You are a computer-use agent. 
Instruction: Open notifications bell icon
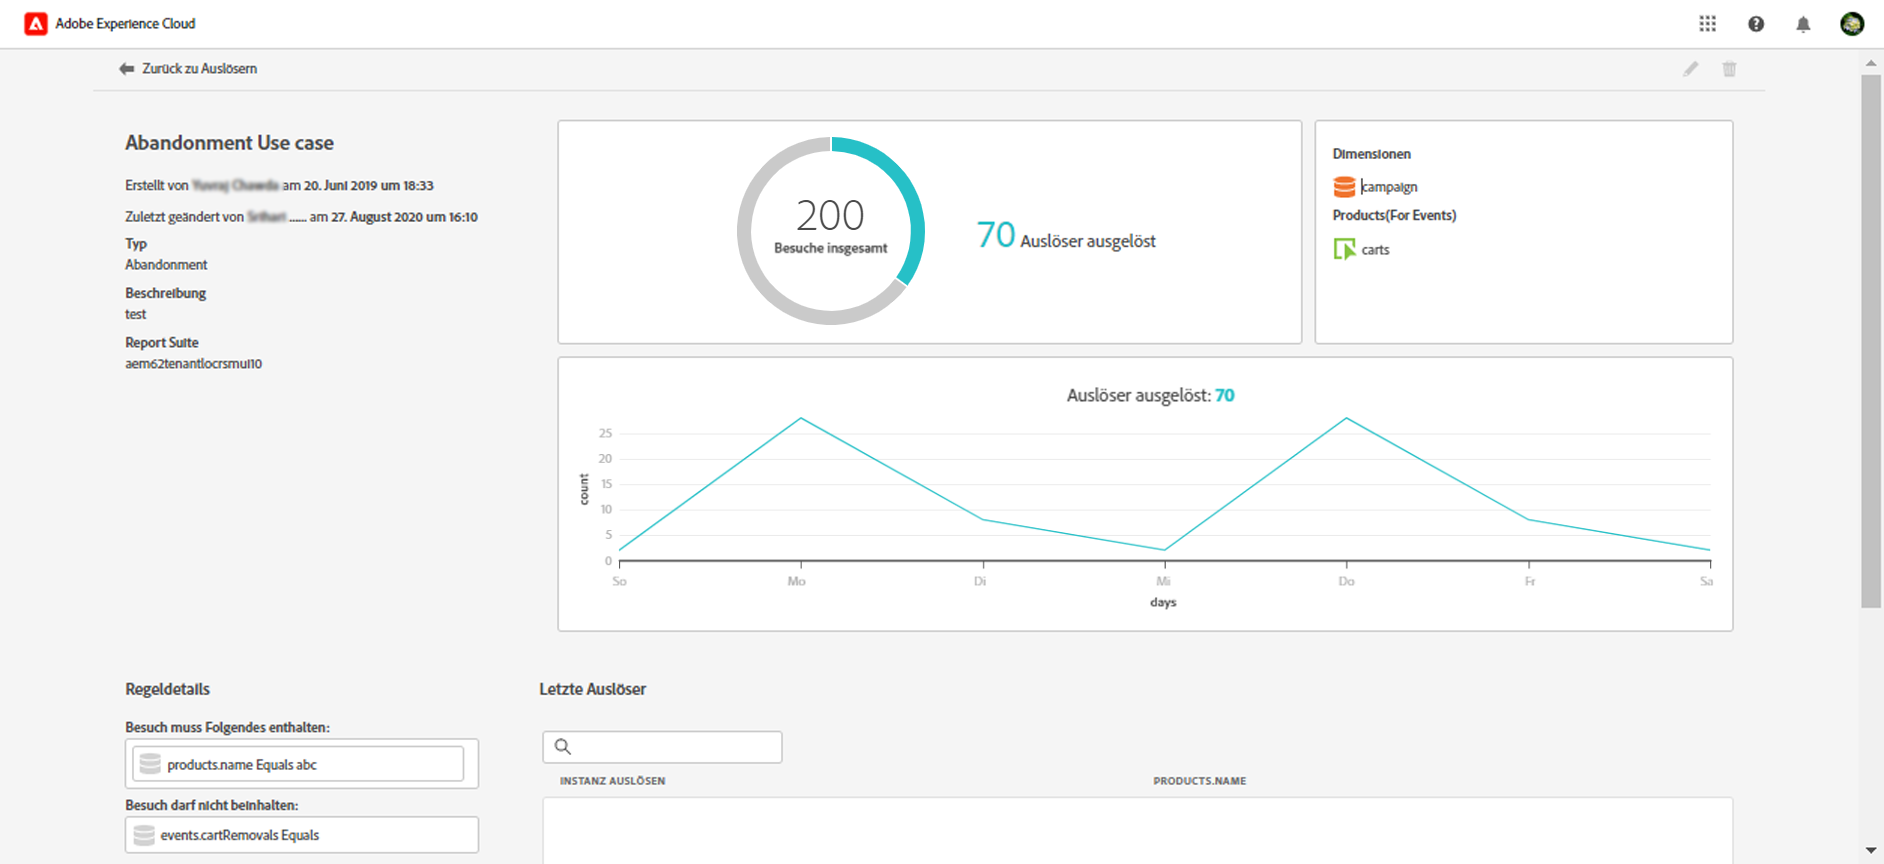click(x=1803, y=24)
